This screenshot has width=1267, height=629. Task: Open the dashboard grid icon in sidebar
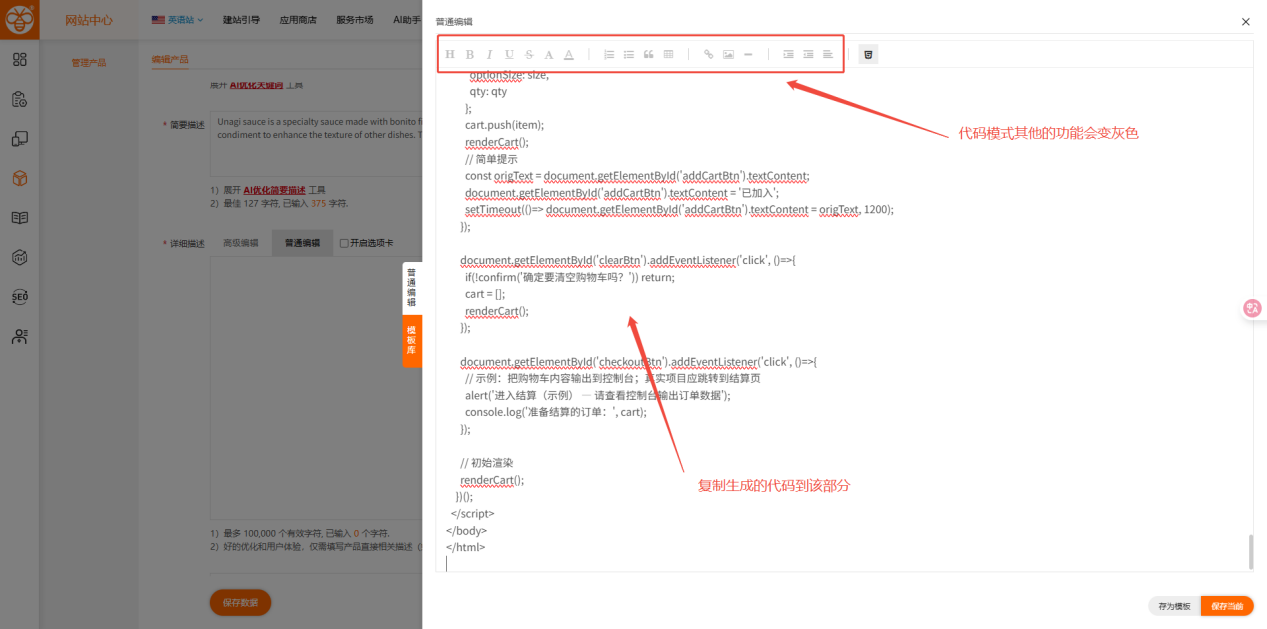20,59
